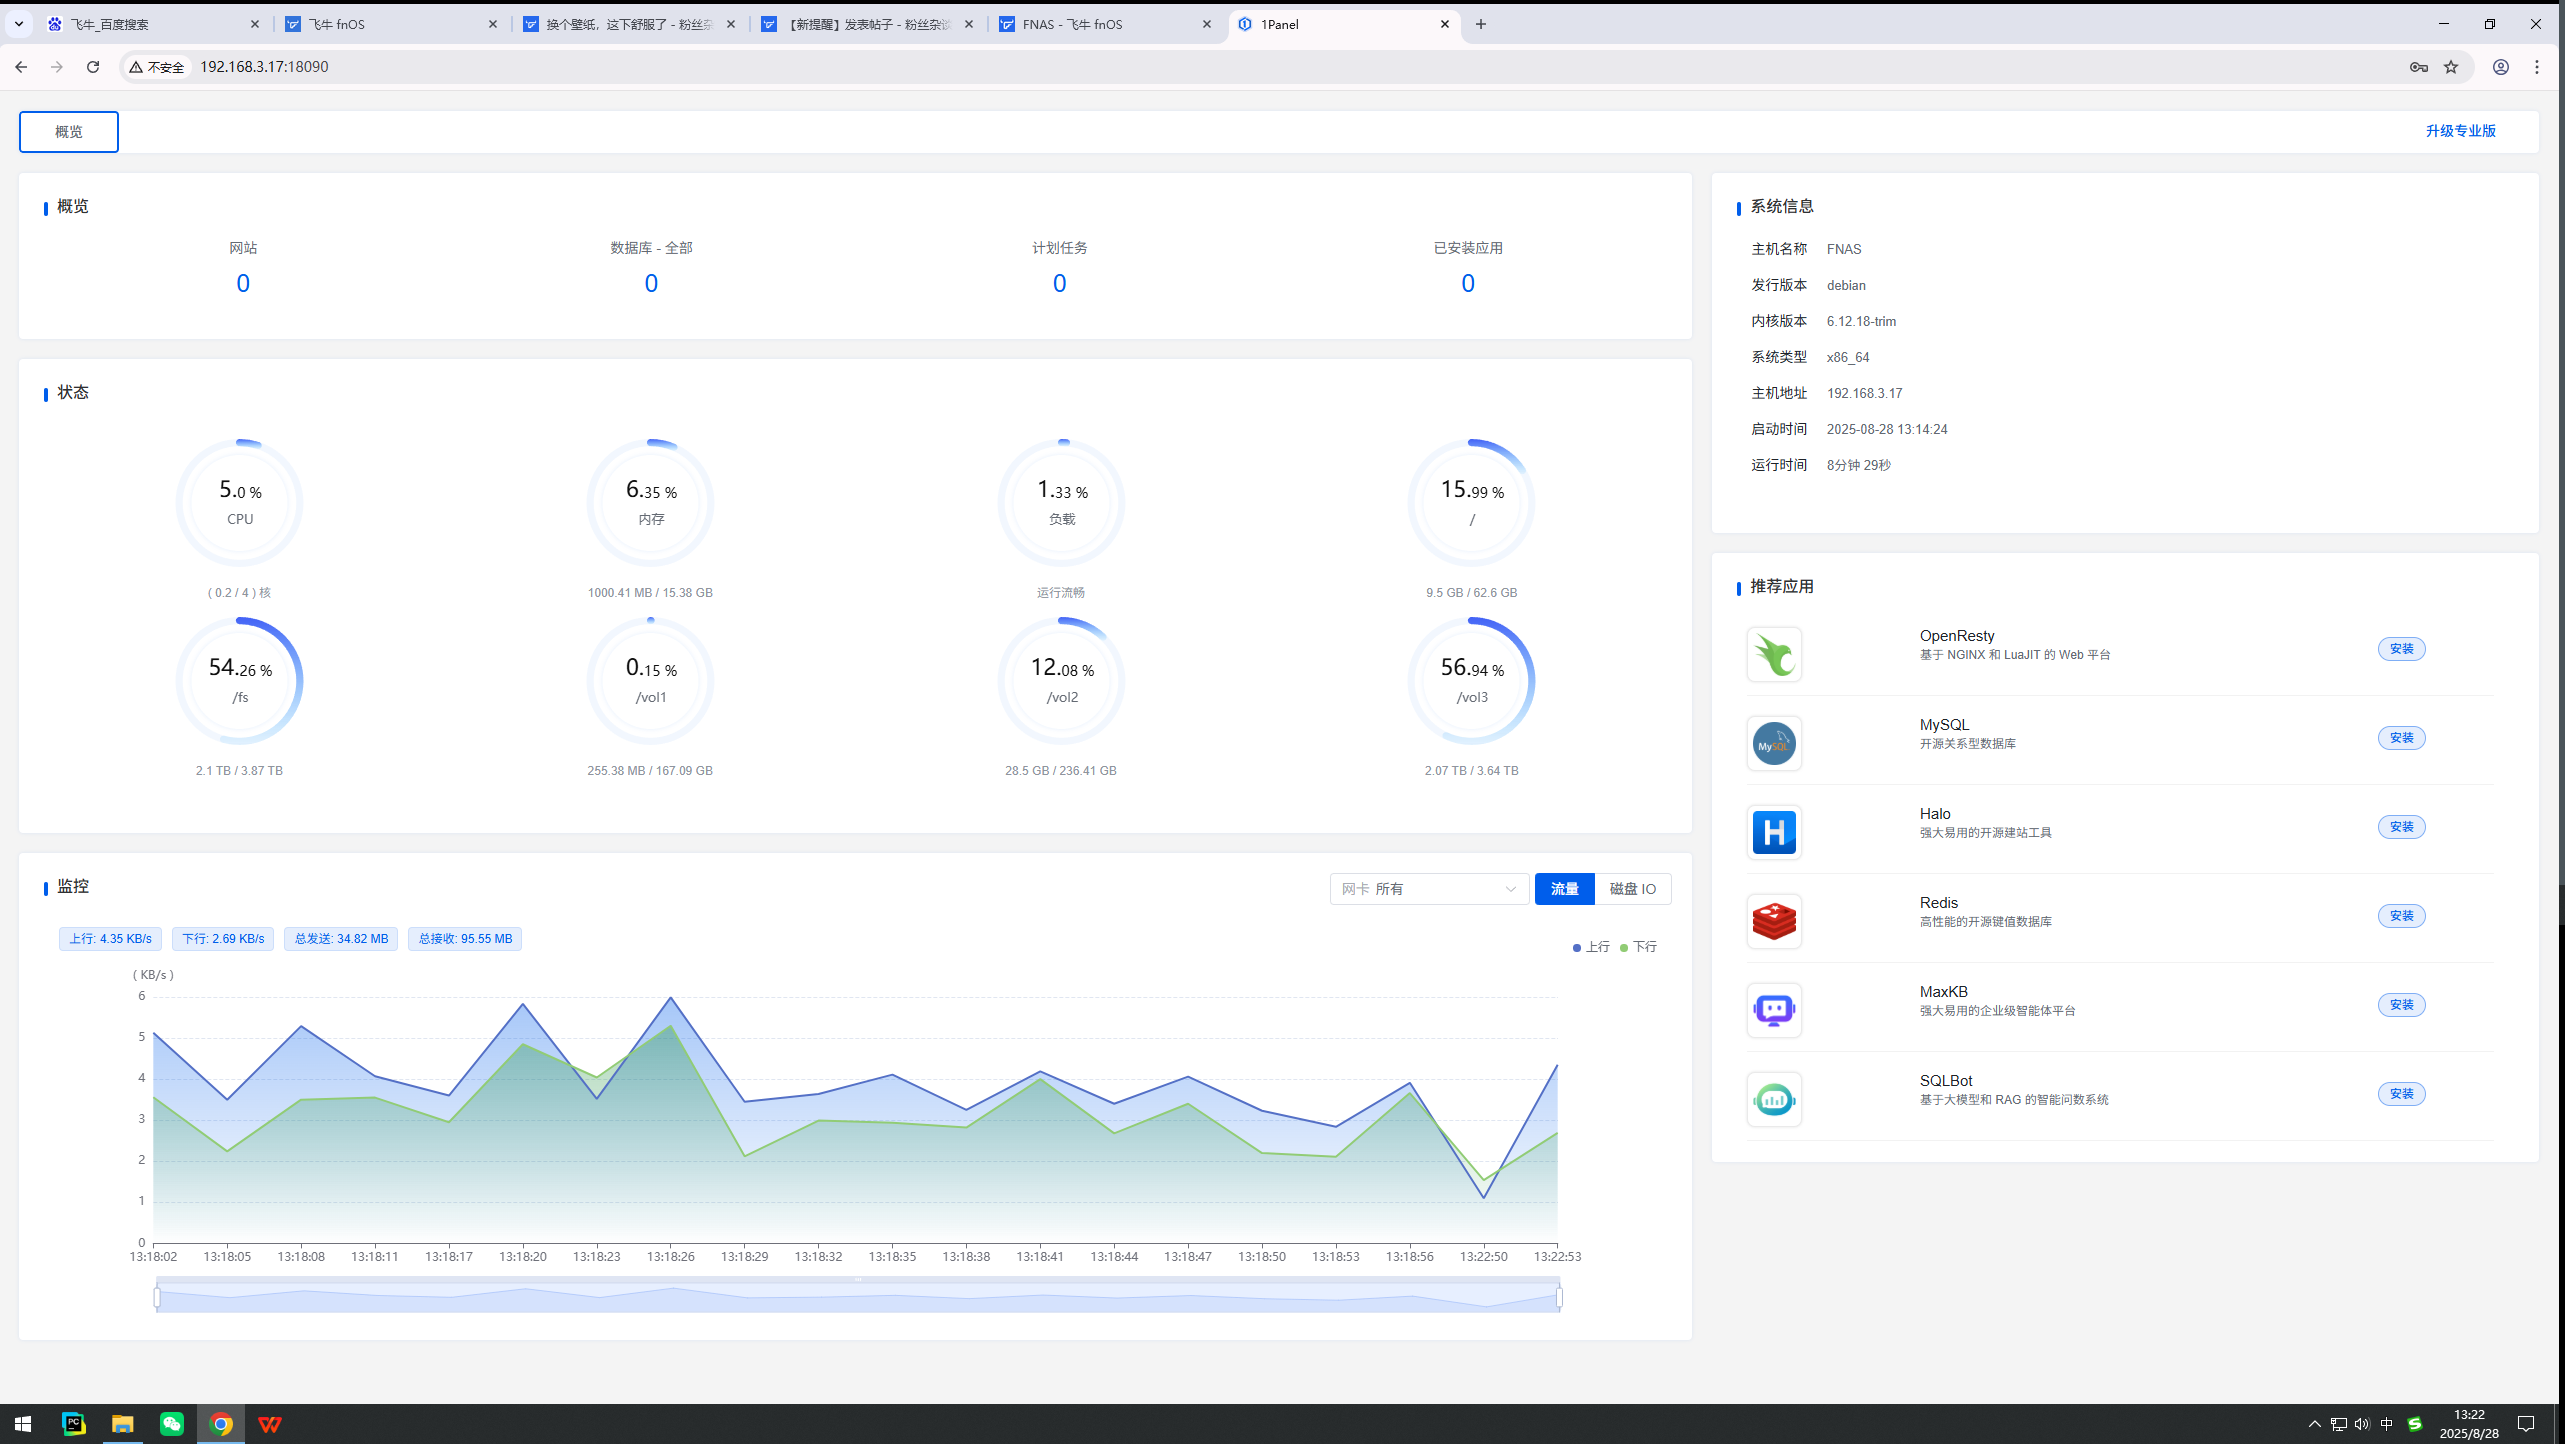Open the 网卡 所有 dropdown
The height and width of the screenshot is (1444, 2565).
[1429, 889]
